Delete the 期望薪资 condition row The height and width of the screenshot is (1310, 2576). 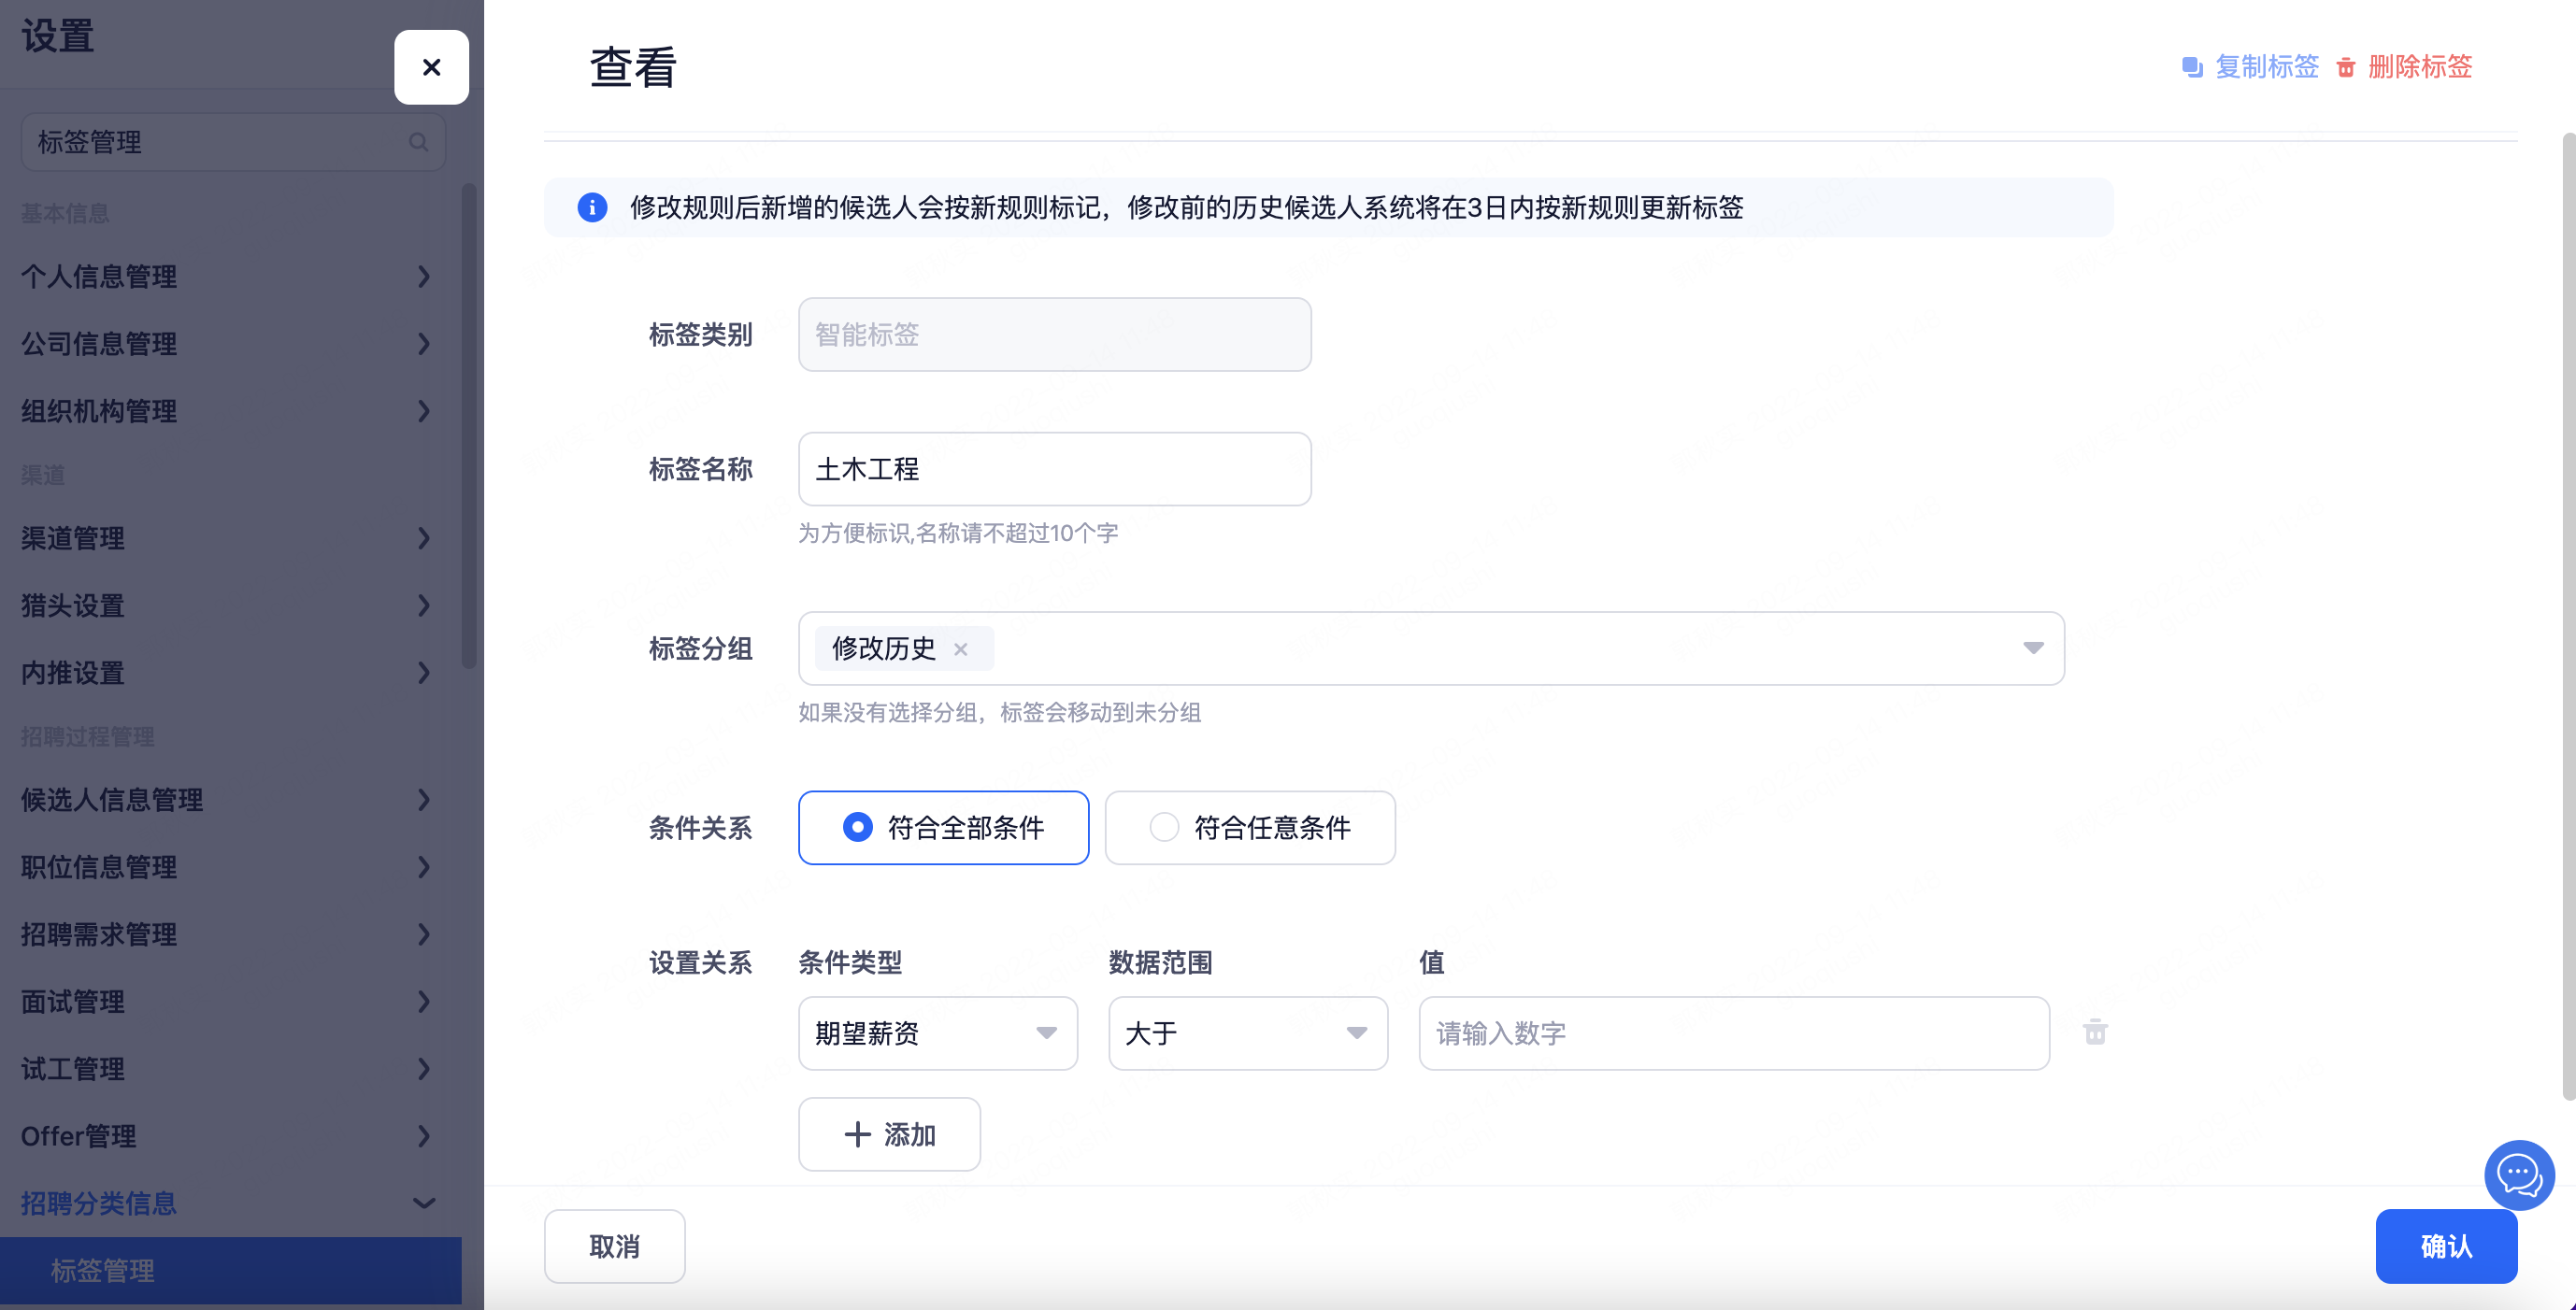click(2095, 1032)
